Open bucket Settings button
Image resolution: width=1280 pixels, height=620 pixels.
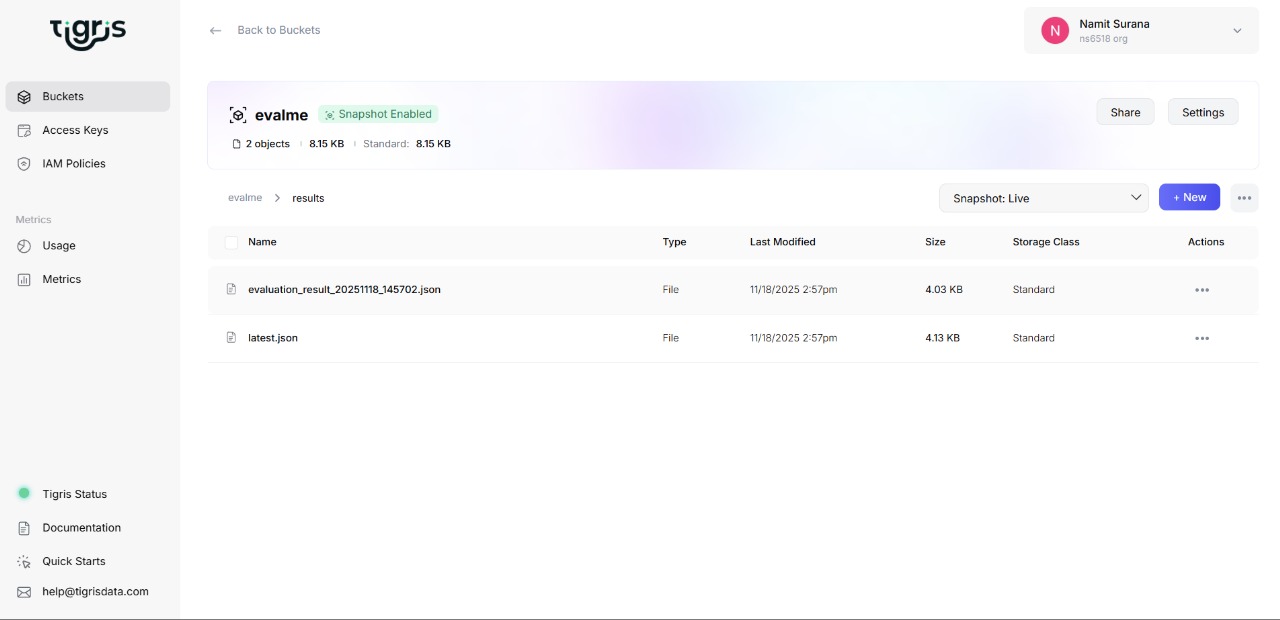coord(1203,112)
